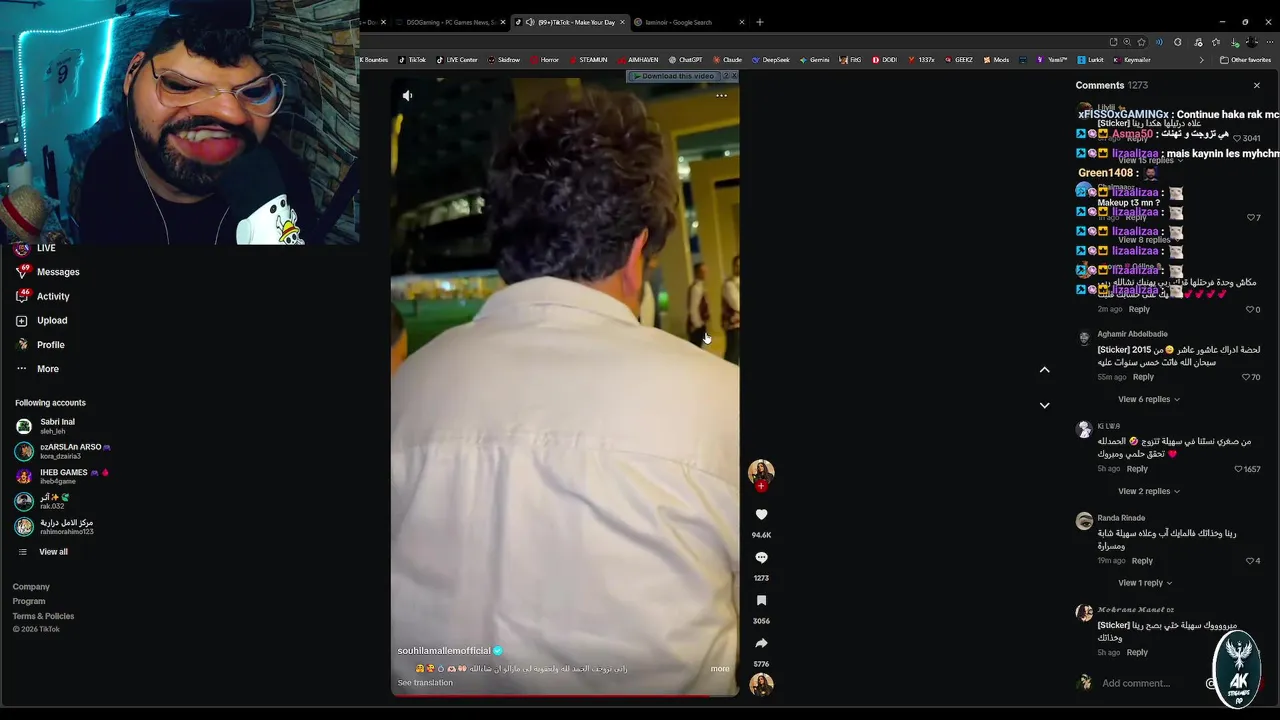Viewport: 1280px width, 720px height.
Task: Open Activity notifications in the sidebar
Action: pyautogui.click(x=43, y=296)
